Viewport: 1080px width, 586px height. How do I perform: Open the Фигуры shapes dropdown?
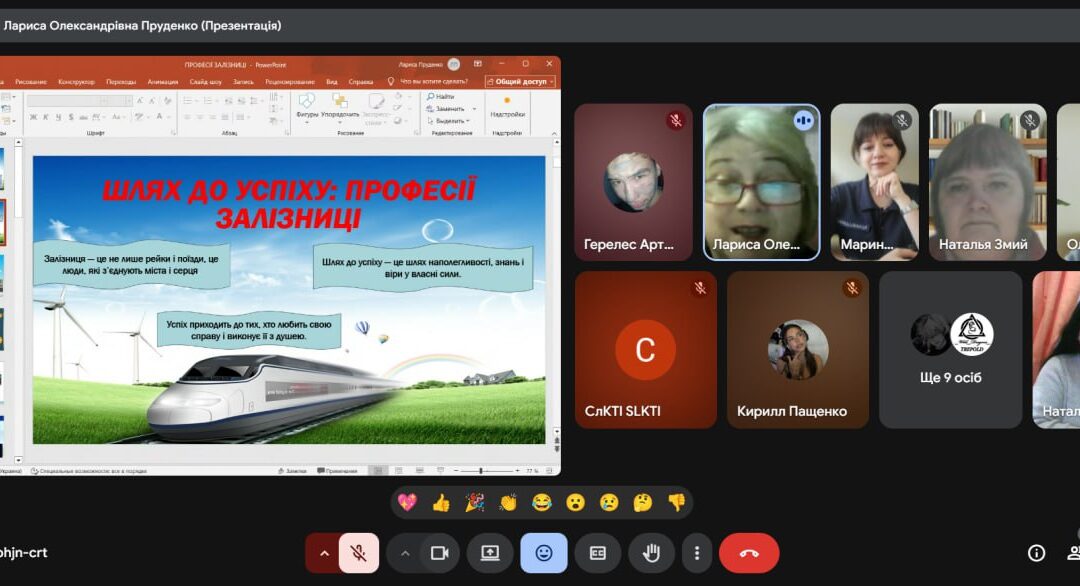pos(307,107)
